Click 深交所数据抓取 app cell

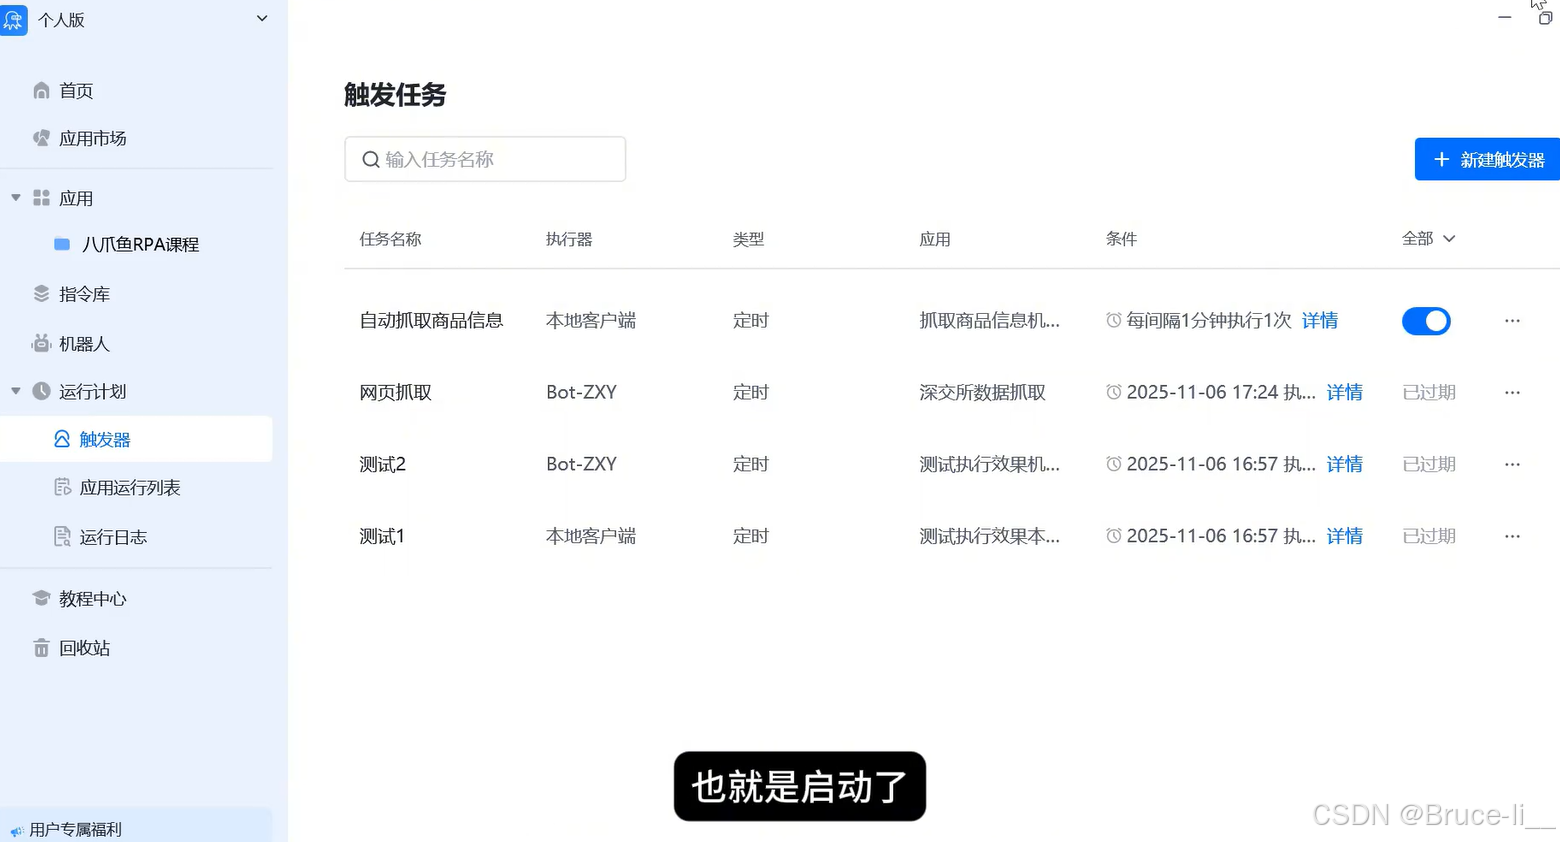pos(982,392)
